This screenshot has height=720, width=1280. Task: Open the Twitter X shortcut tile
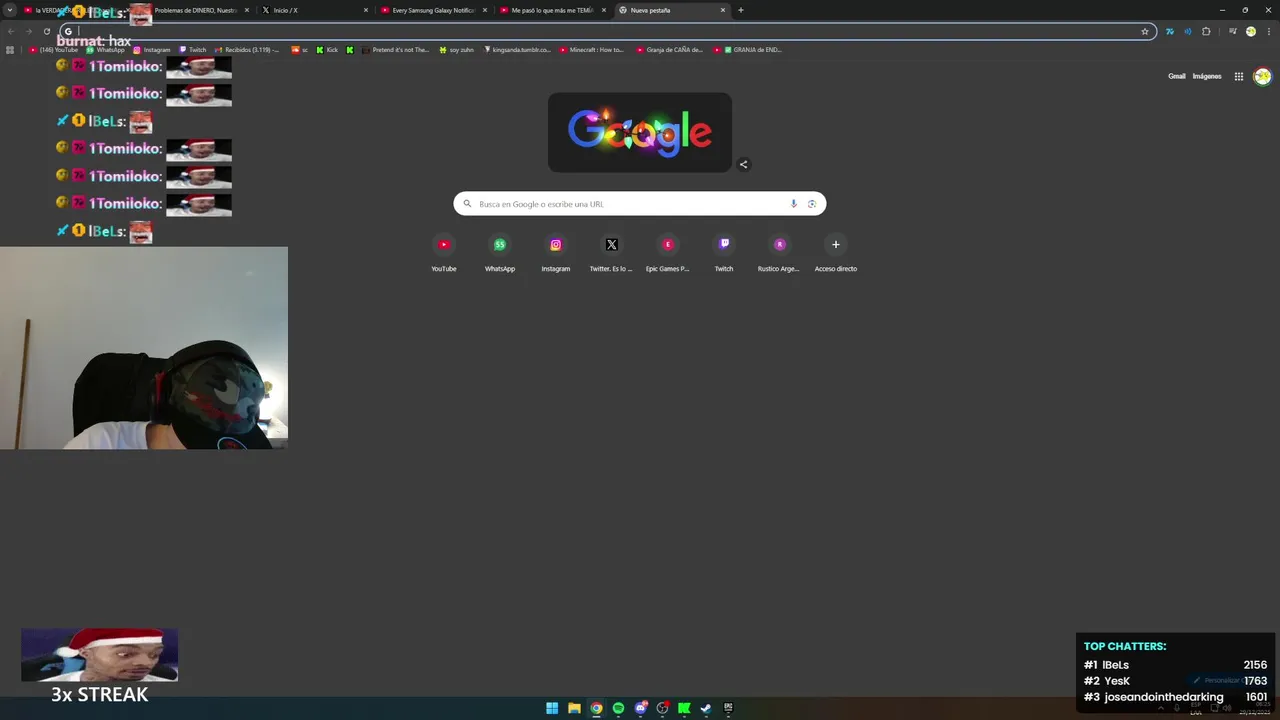tap(612, 253)
